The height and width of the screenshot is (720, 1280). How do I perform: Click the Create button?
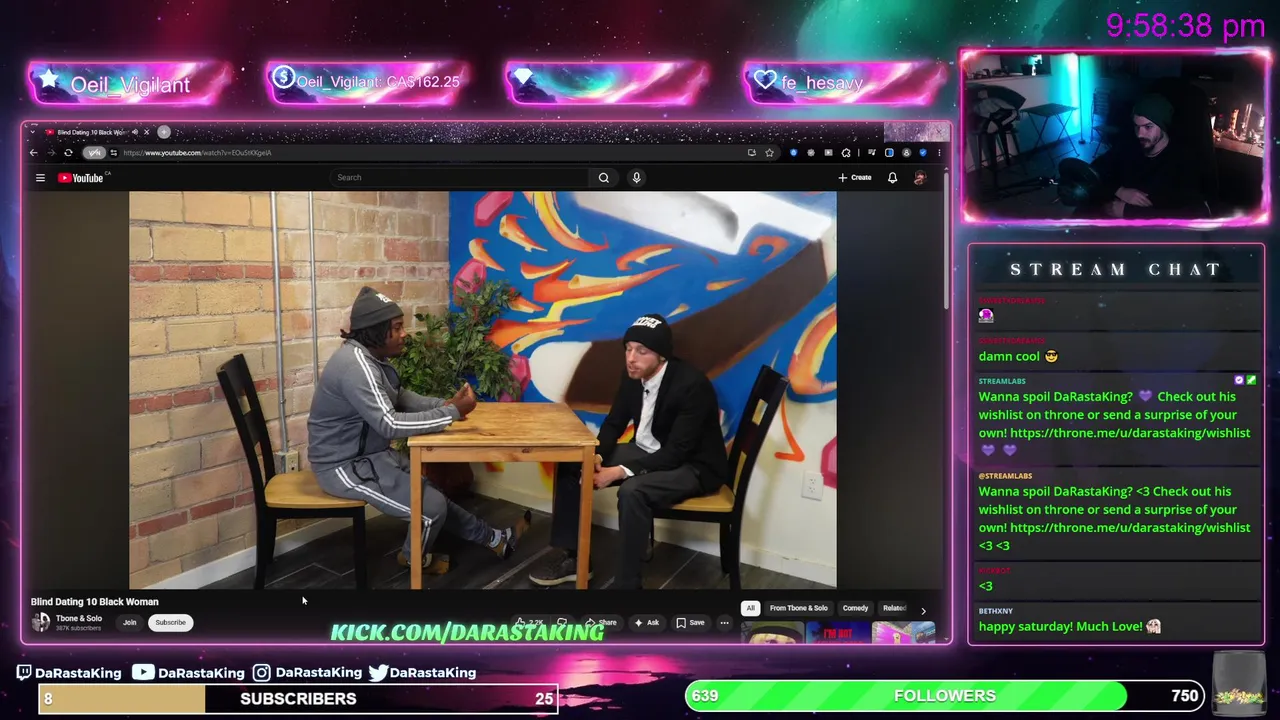855,178
